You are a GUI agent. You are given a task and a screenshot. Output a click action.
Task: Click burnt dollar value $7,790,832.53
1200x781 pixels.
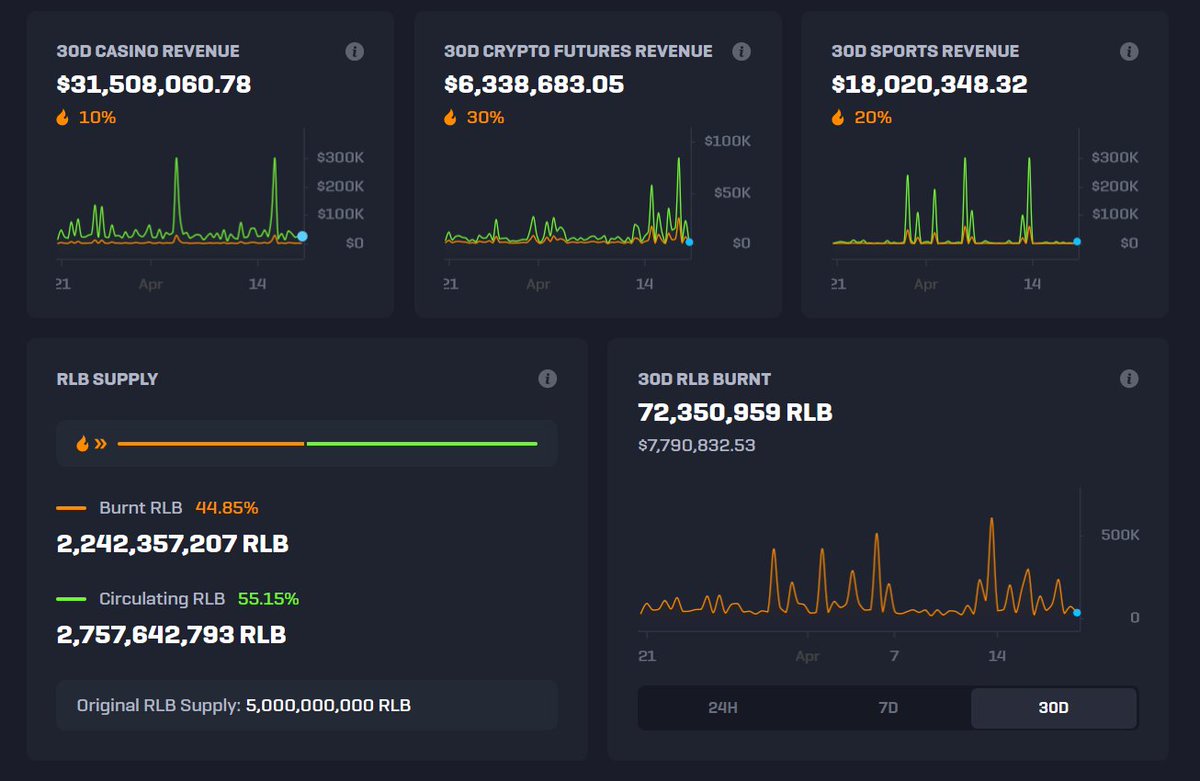pyautogui.click(x=697, y=445)
